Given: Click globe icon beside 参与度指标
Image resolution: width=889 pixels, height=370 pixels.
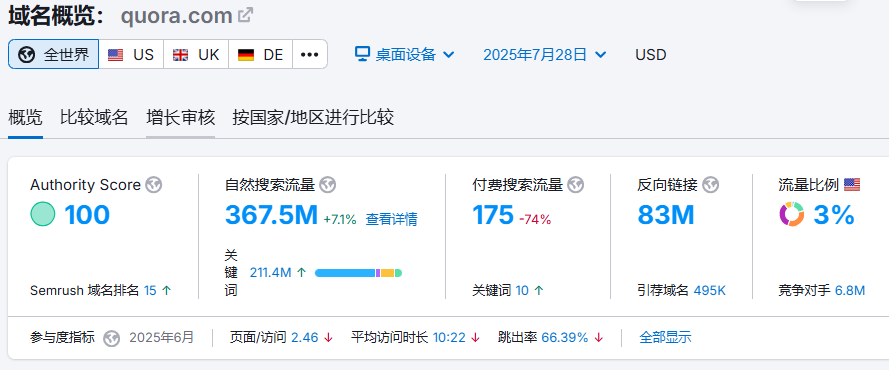Looking at the screenshot, I should click(x=112, y=338).
